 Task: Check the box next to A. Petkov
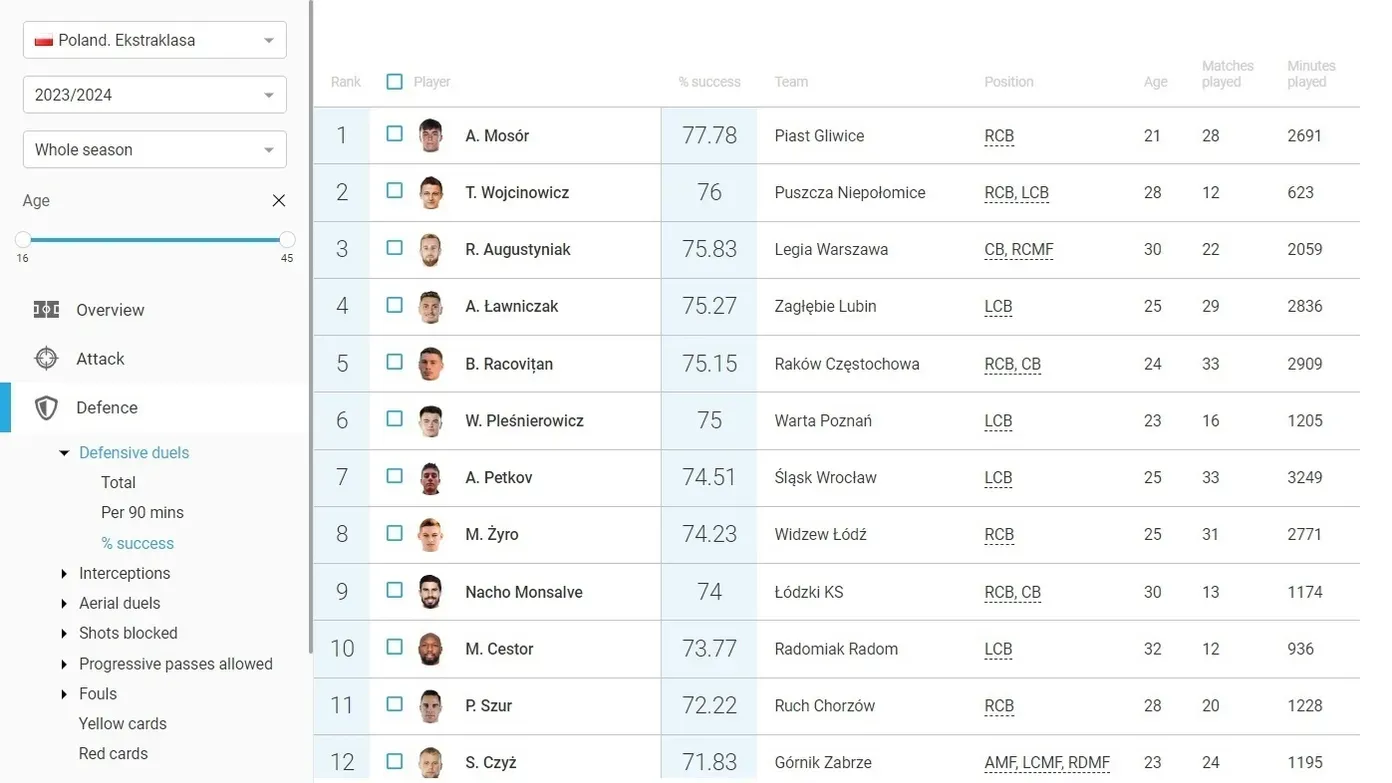395,476
